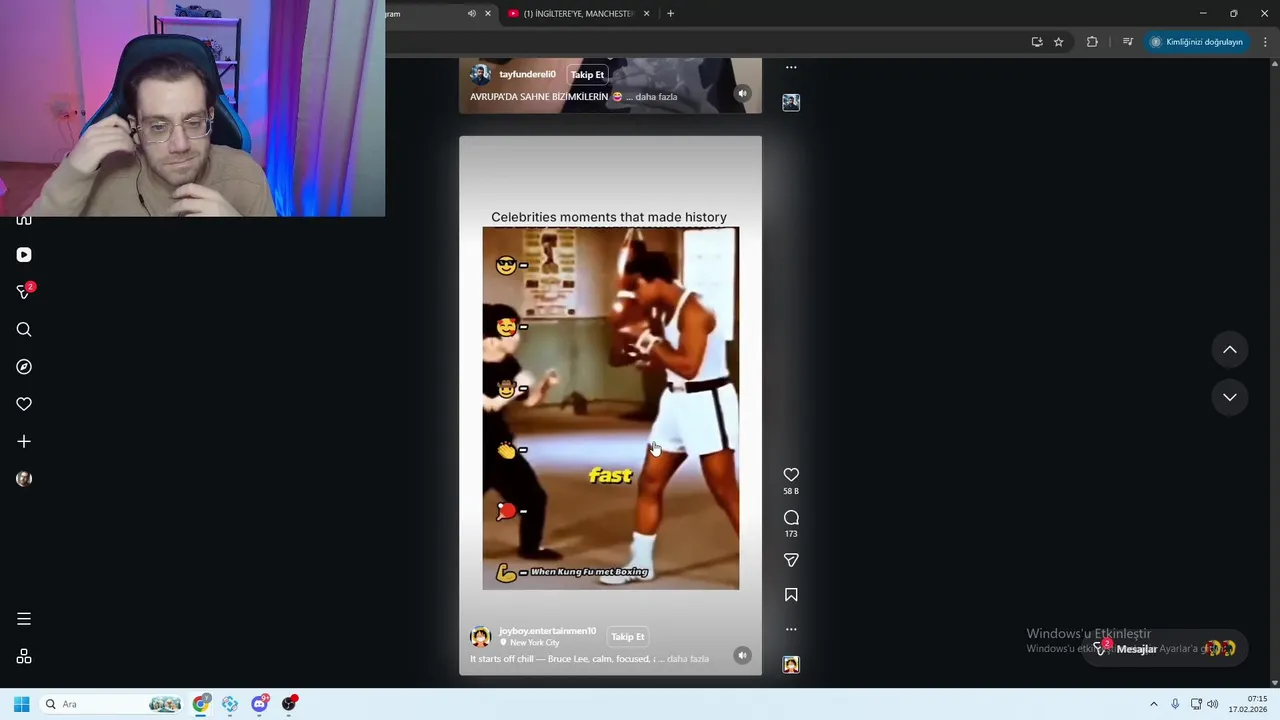The image size is (1280, 720).
Task: Toggle mute on tayfunderel0 reel
Action: pos(742,94)
